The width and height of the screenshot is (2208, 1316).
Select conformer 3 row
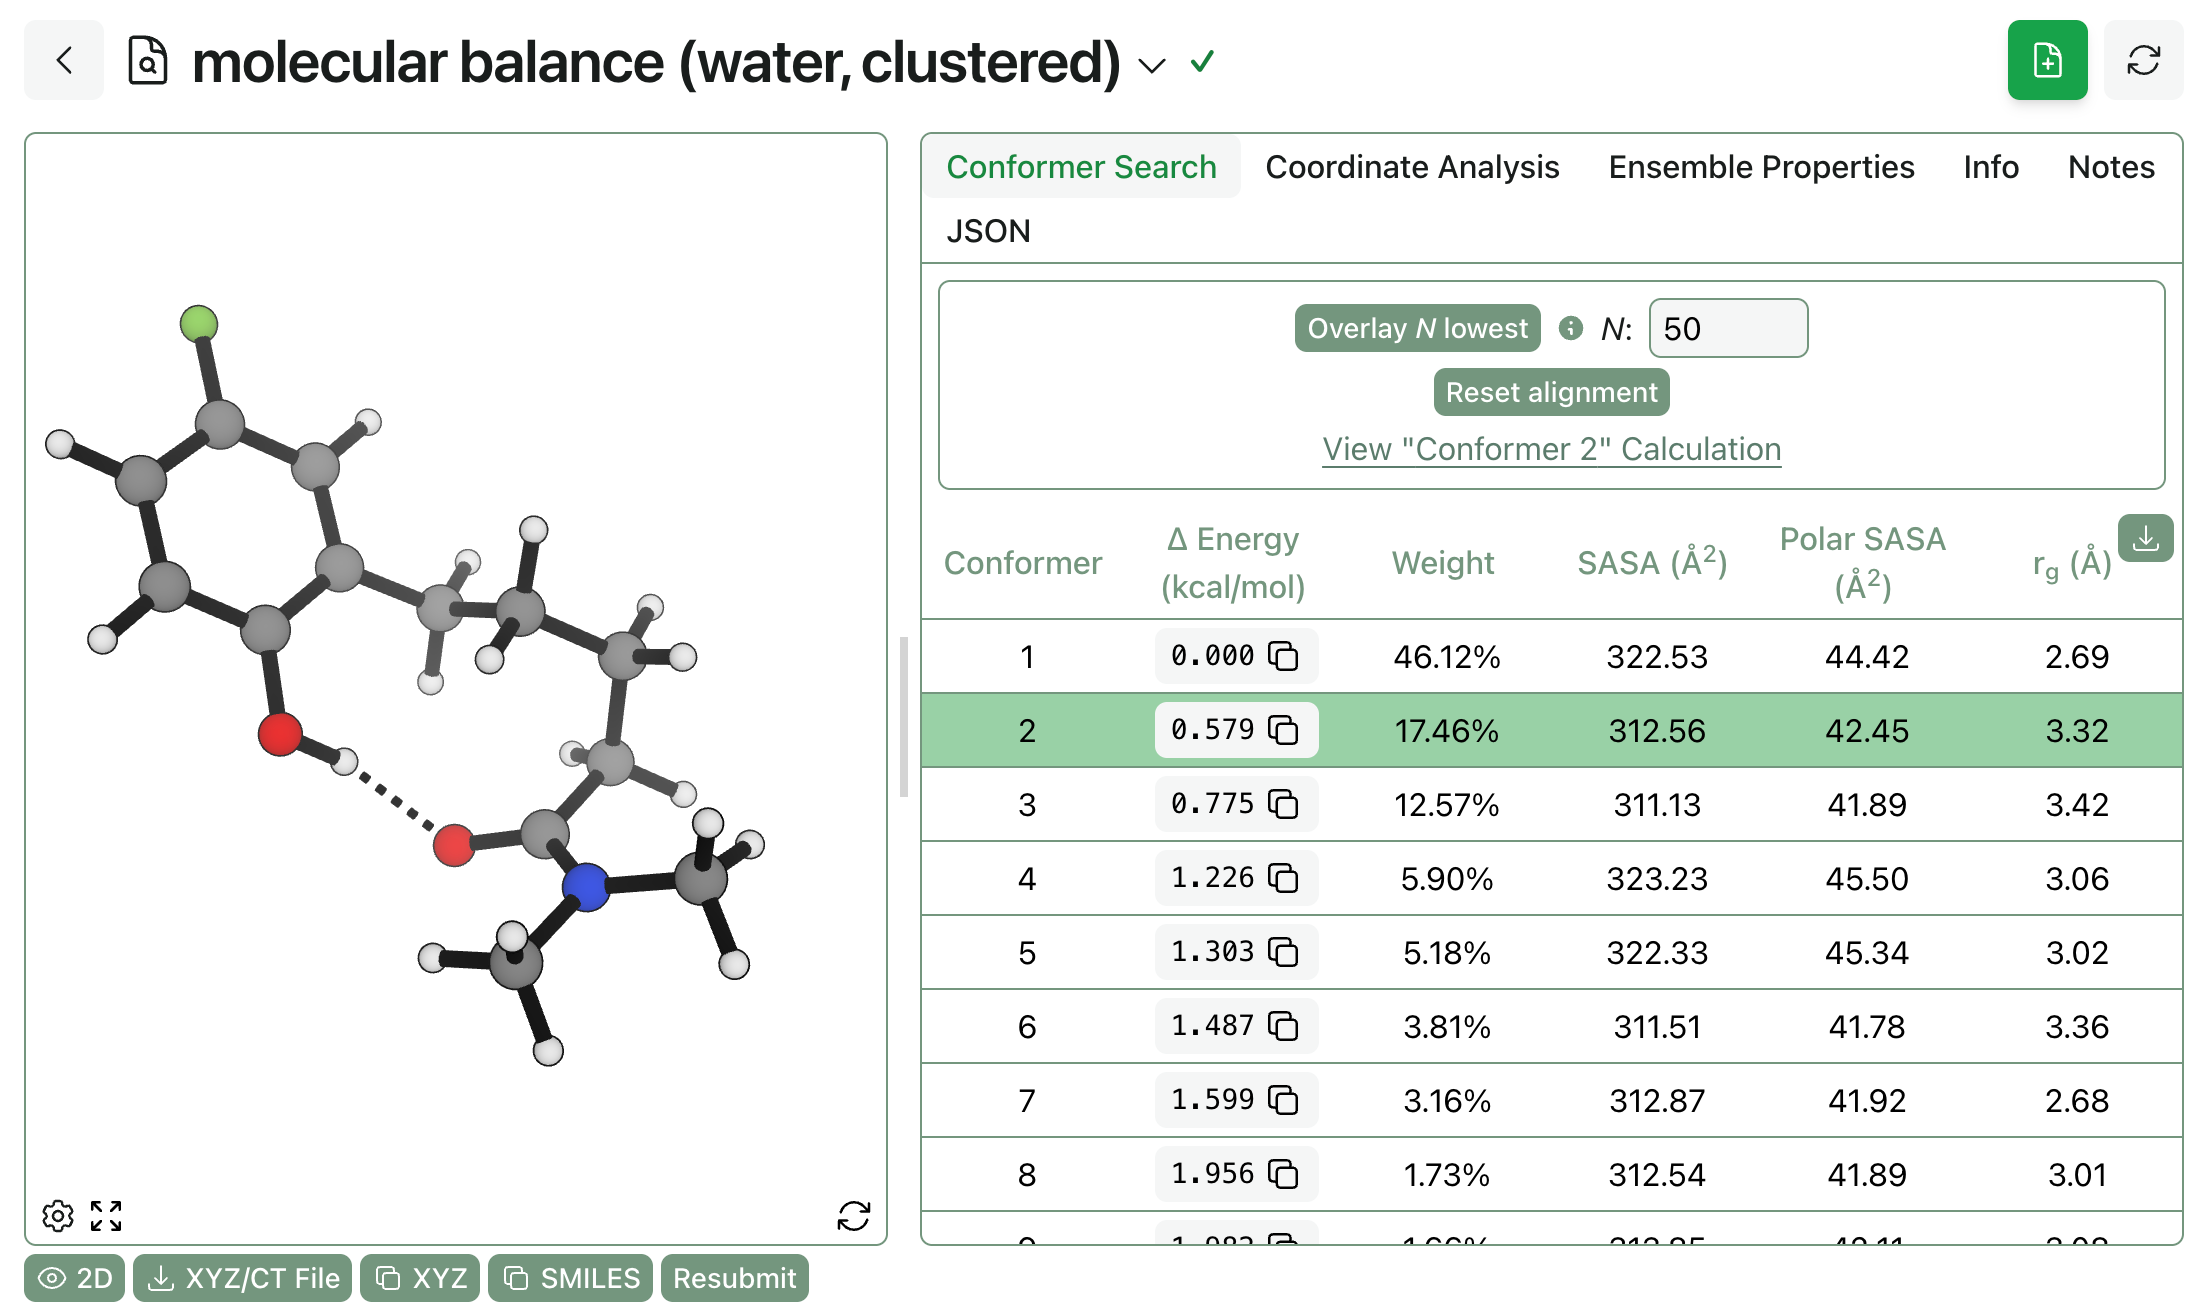tap(1027, 804)
